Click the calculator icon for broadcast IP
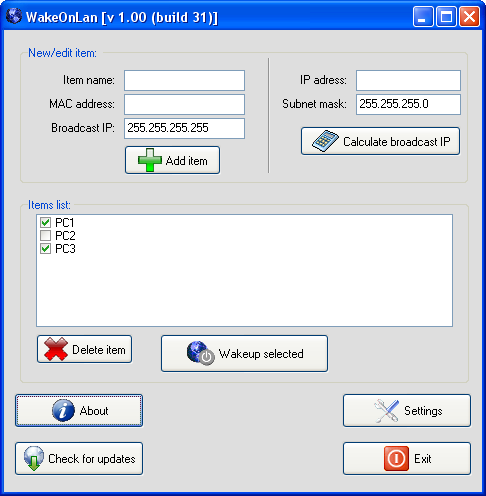This screenshot has height=496, width=486. click(x=325, y=141)
